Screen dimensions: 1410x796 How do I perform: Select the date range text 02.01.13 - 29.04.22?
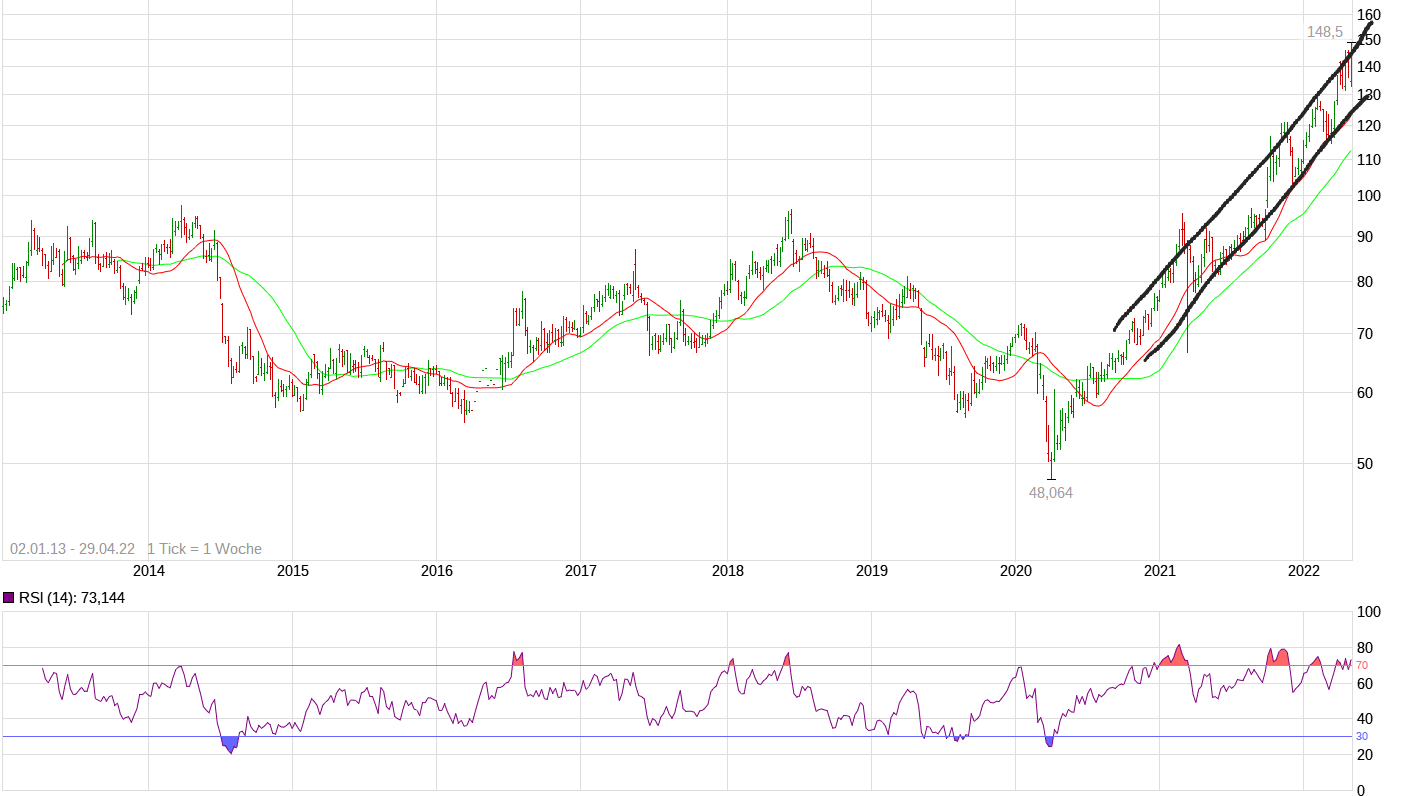[72, 549]
